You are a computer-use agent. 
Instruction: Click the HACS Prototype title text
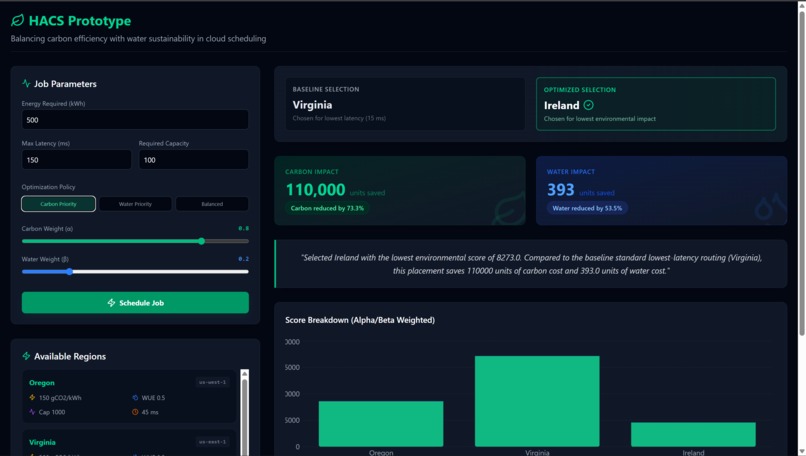pyautogui.click(x=80, y=21)
